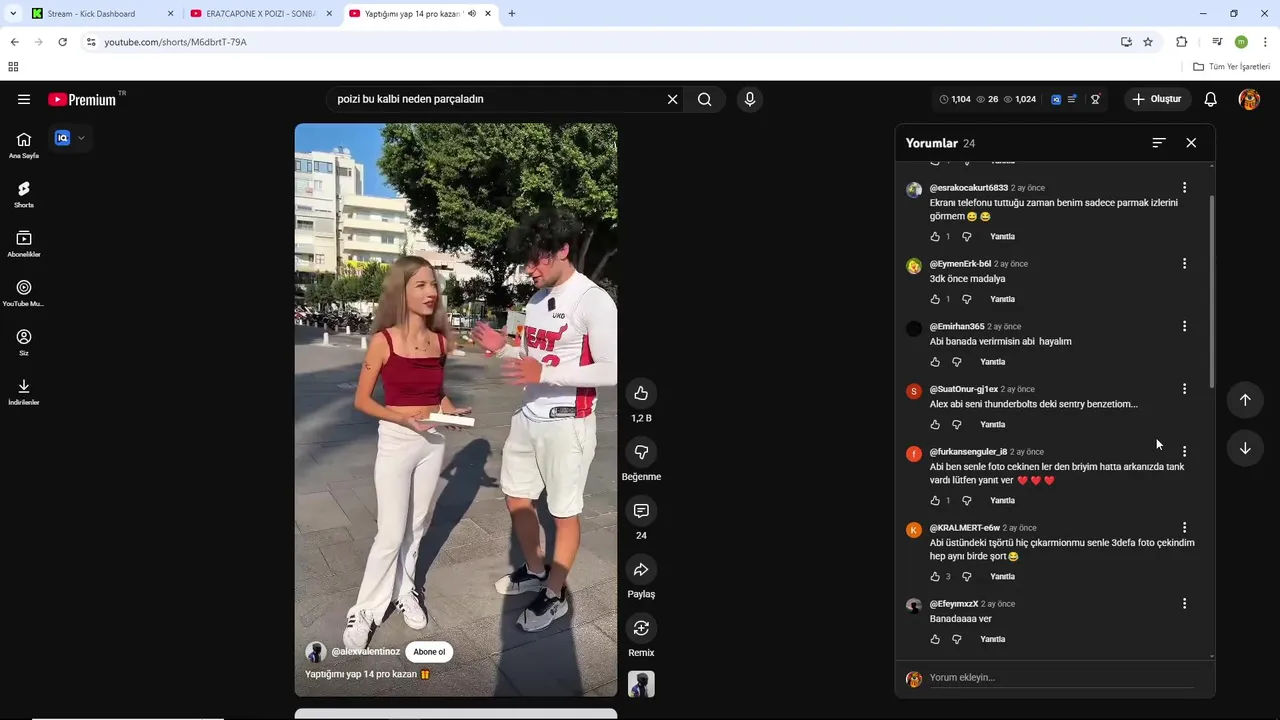Open the Remix option
The width and height of the screenshot is (1280, 720).
(x=641, y=628)
